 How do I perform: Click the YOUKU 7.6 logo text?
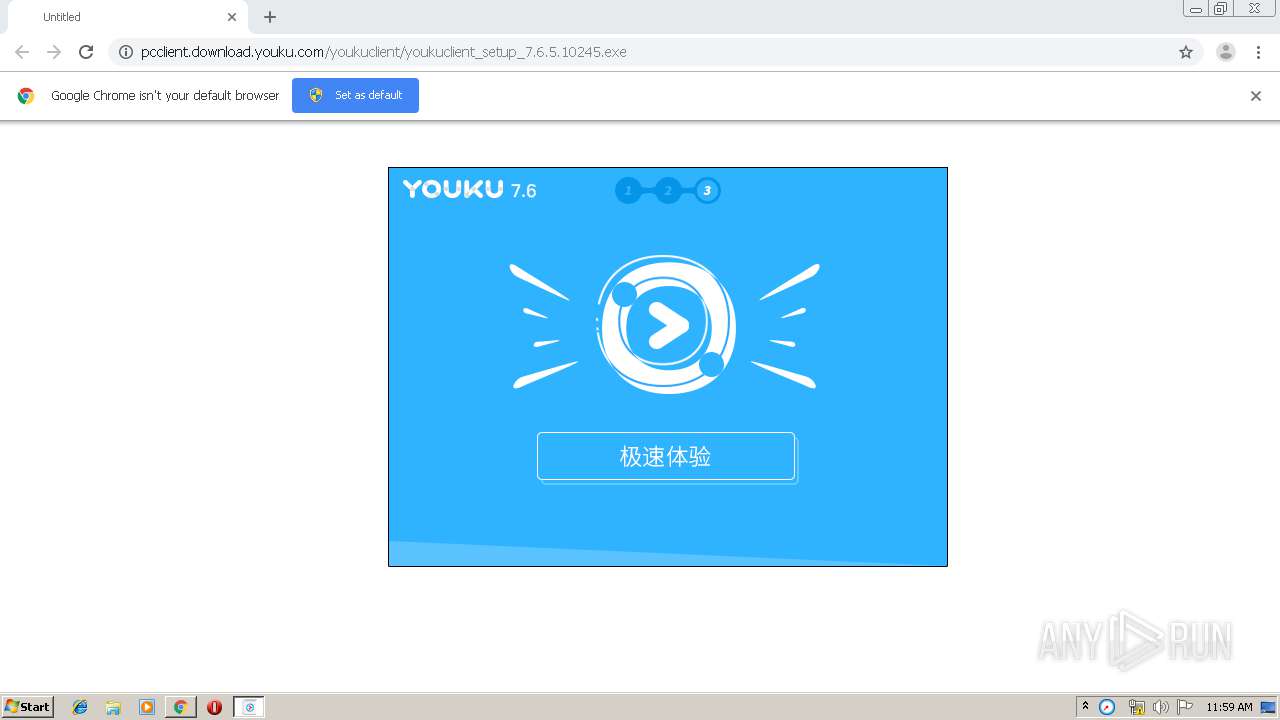point(470,189)
